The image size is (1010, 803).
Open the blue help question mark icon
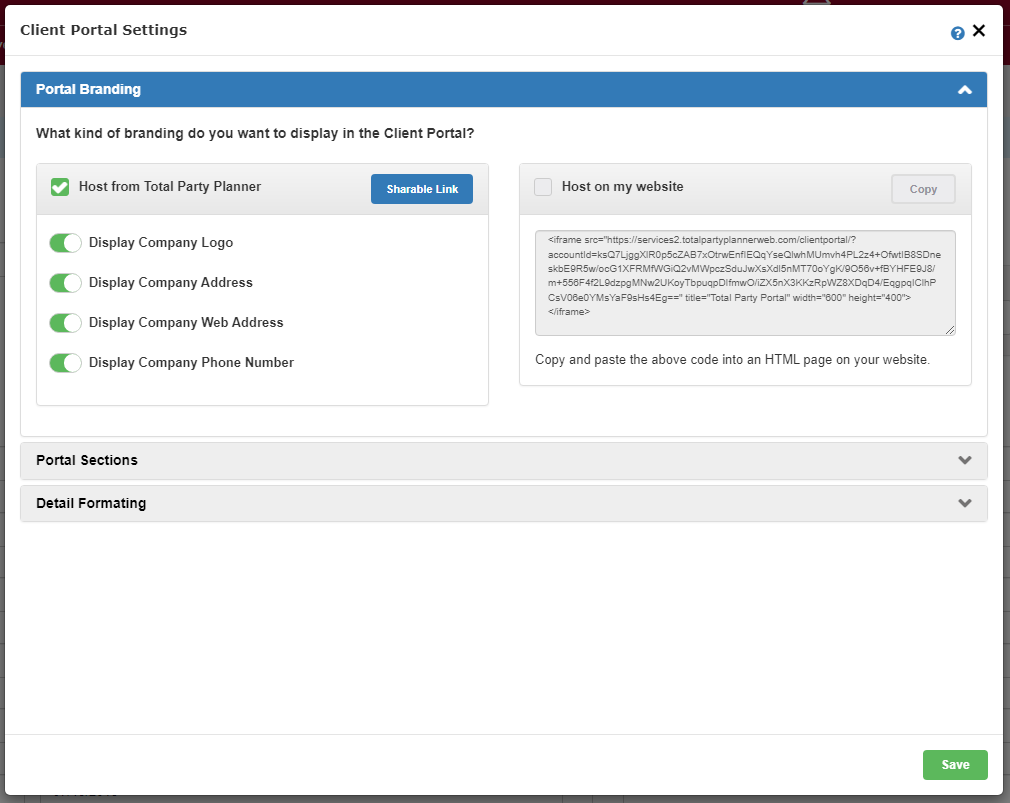[x=957, y=33]
